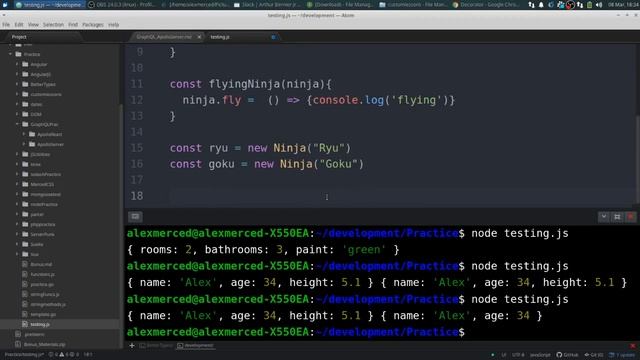640x360 pixels.
Task: Expand the BetterTypes folder
Action: (17, 84)
